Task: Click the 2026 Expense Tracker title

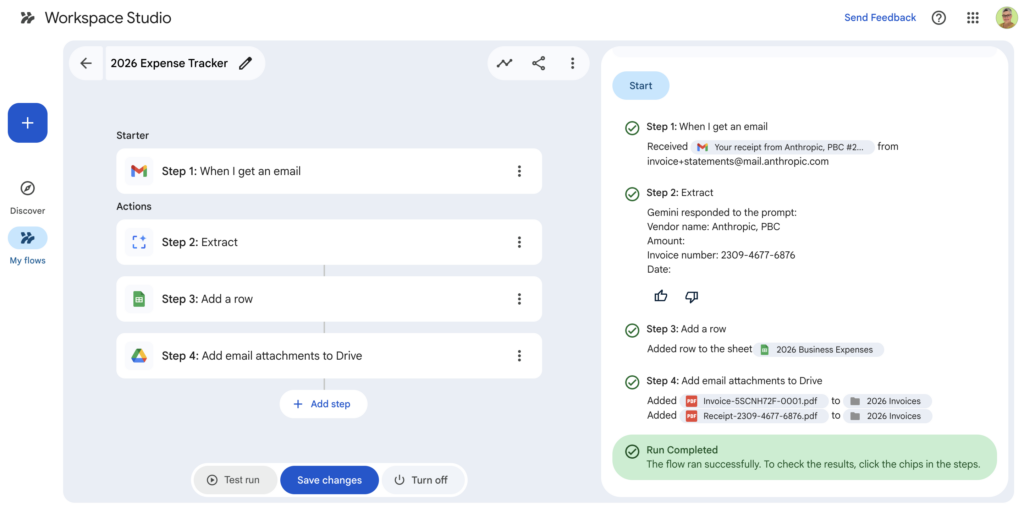Action: tap(169, 63)
